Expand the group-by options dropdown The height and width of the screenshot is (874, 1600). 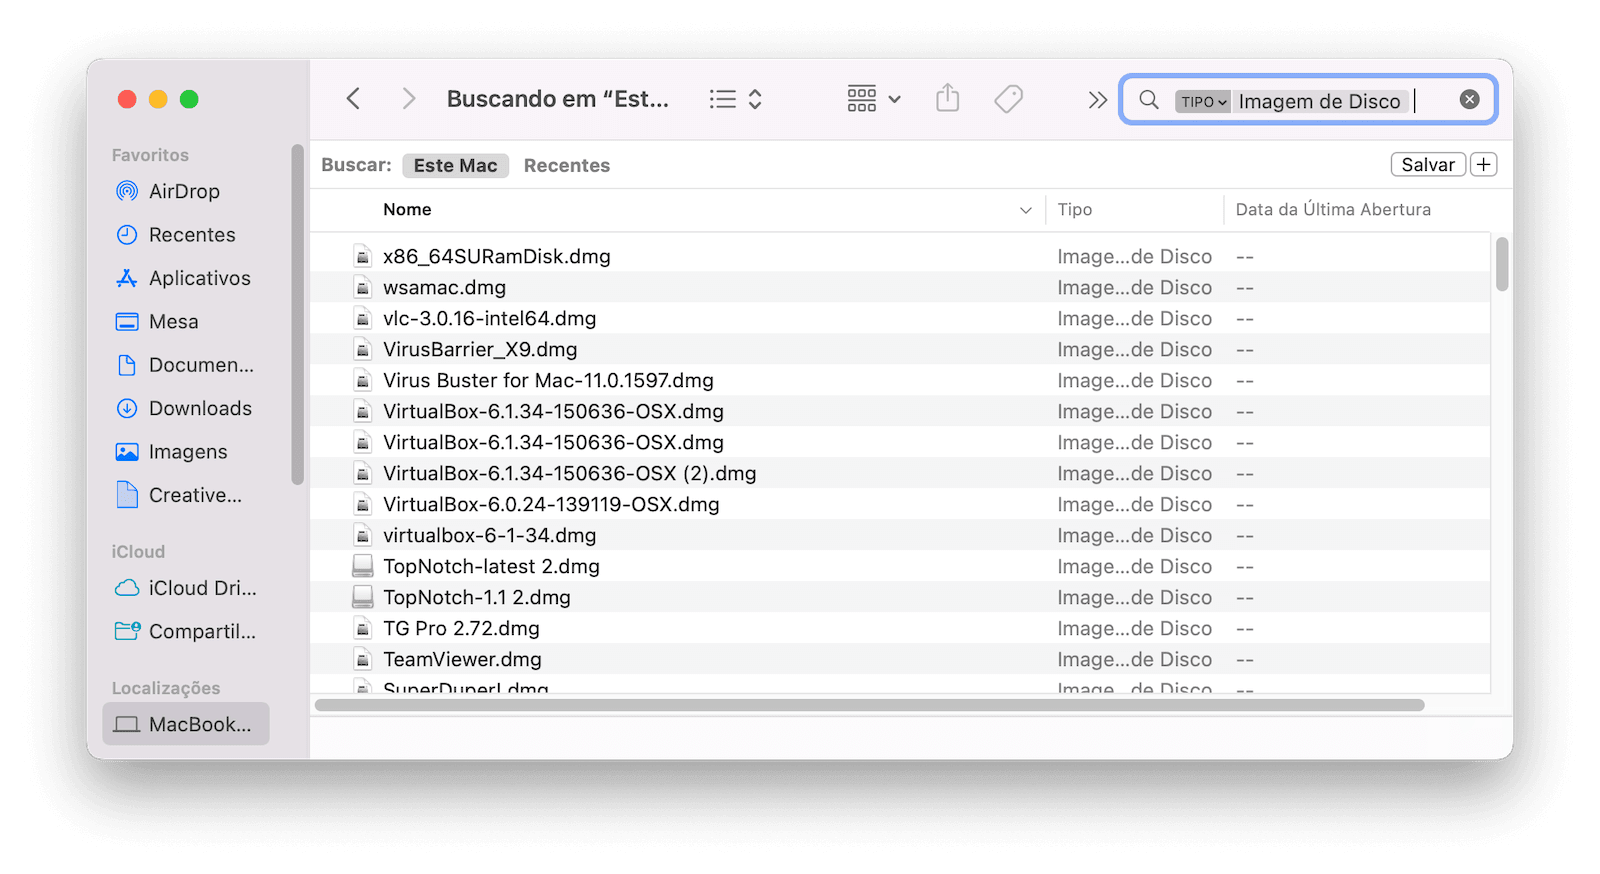874,99
